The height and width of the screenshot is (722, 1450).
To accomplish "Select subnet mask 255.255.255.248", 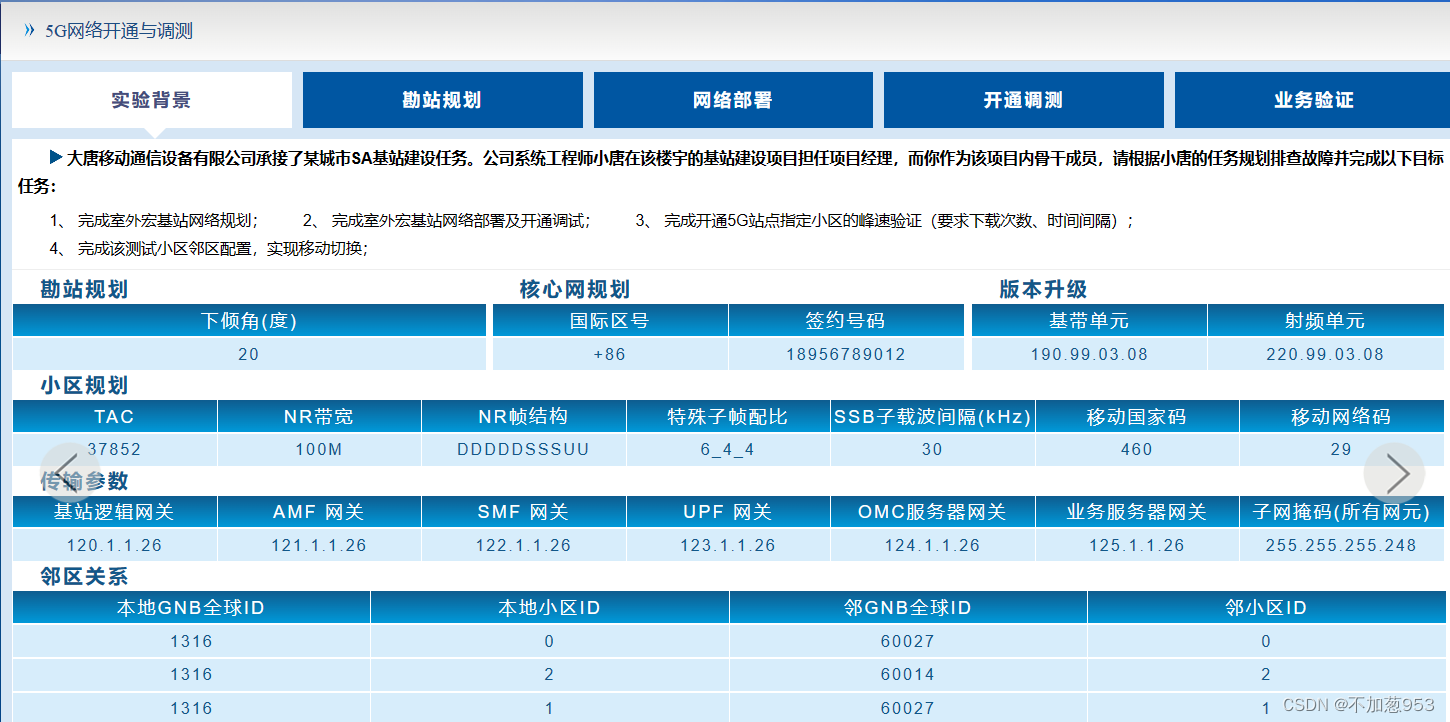I will 1342,546.
